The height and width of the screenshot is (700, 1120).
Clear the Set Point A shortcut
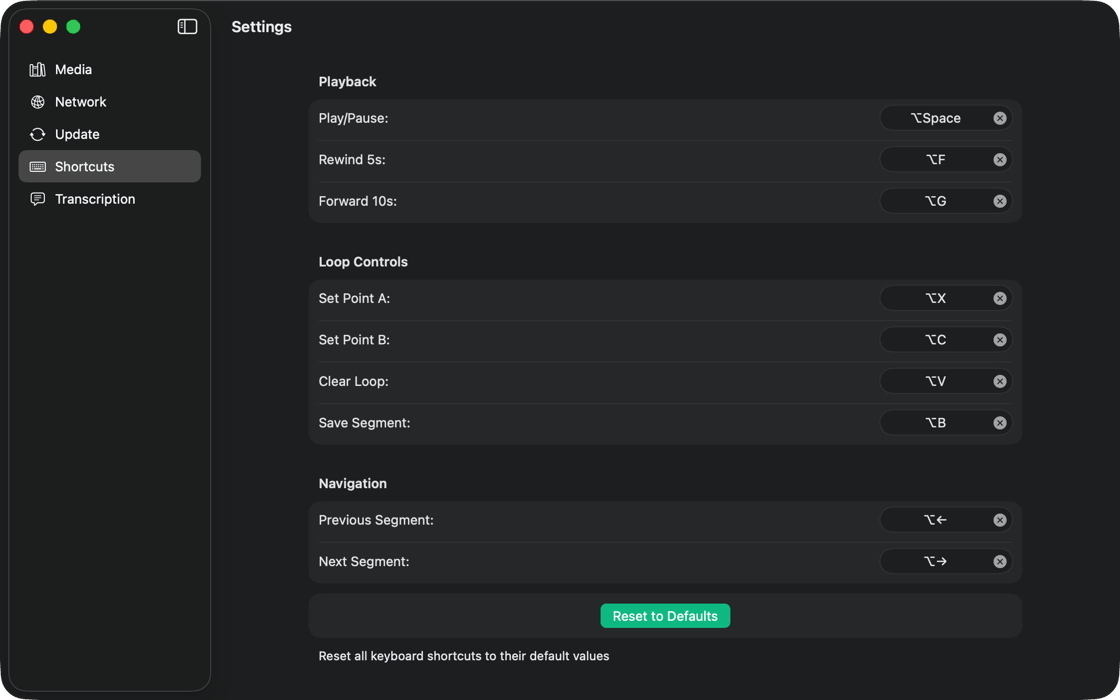(x=999, y=298)
